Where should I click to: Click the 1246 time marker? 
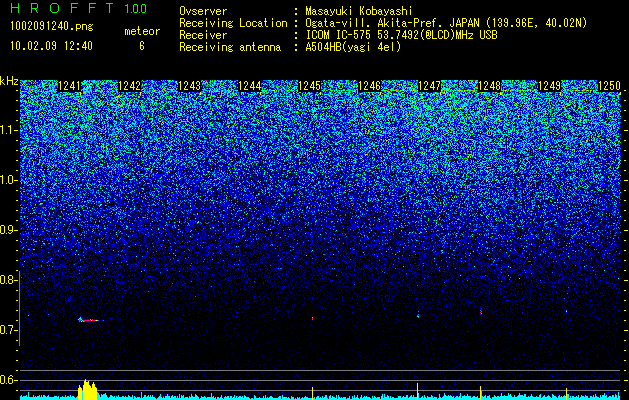(369, 86)
